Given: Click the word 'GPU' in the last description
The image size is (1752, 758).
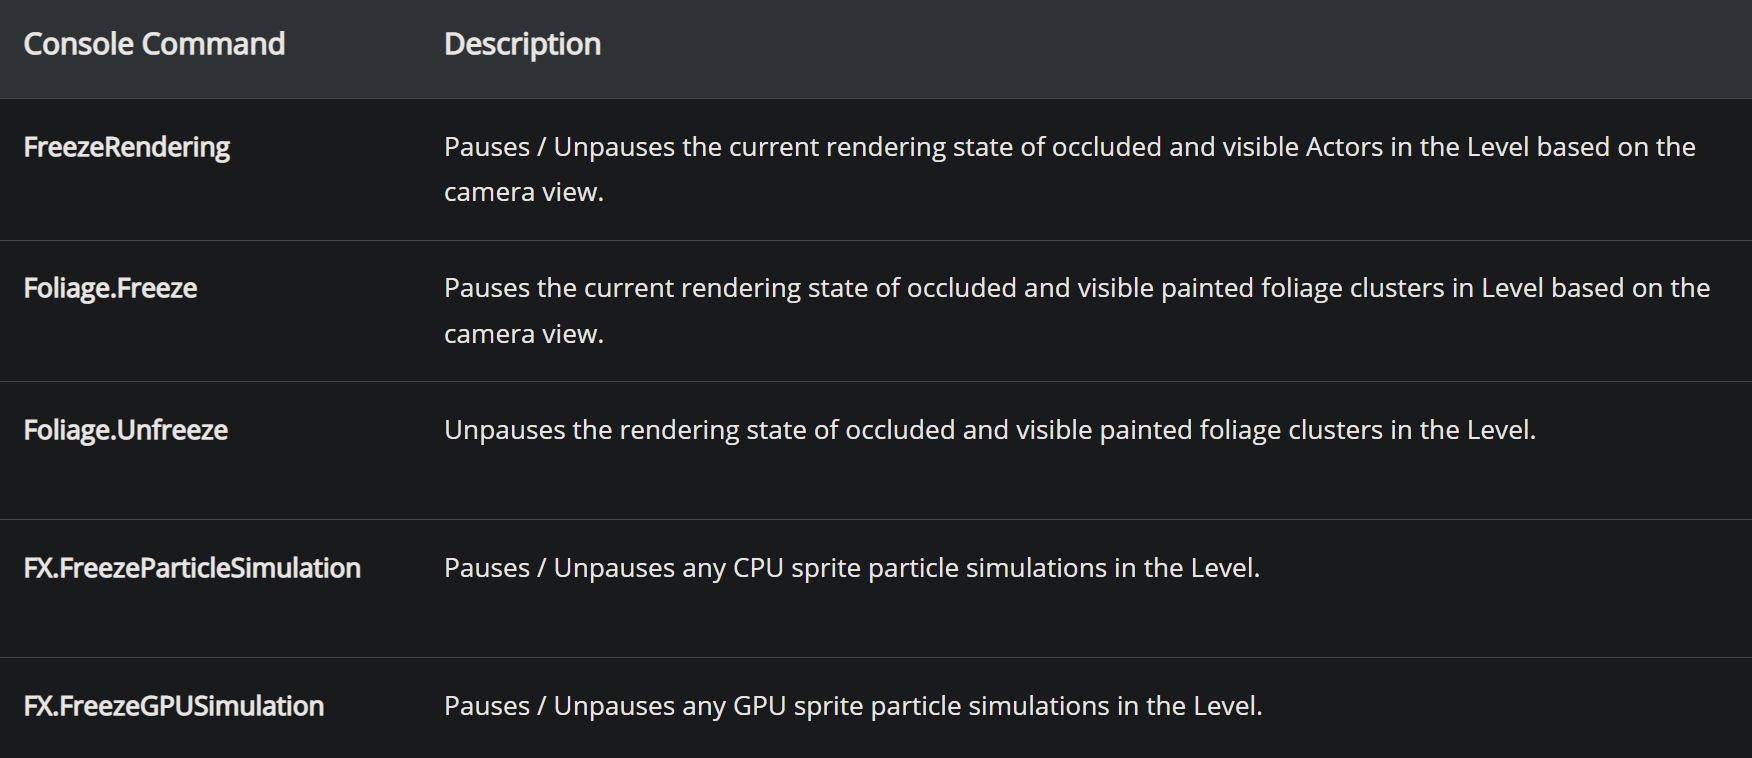Looking at the screenshot, I should (x=760, y=706).
